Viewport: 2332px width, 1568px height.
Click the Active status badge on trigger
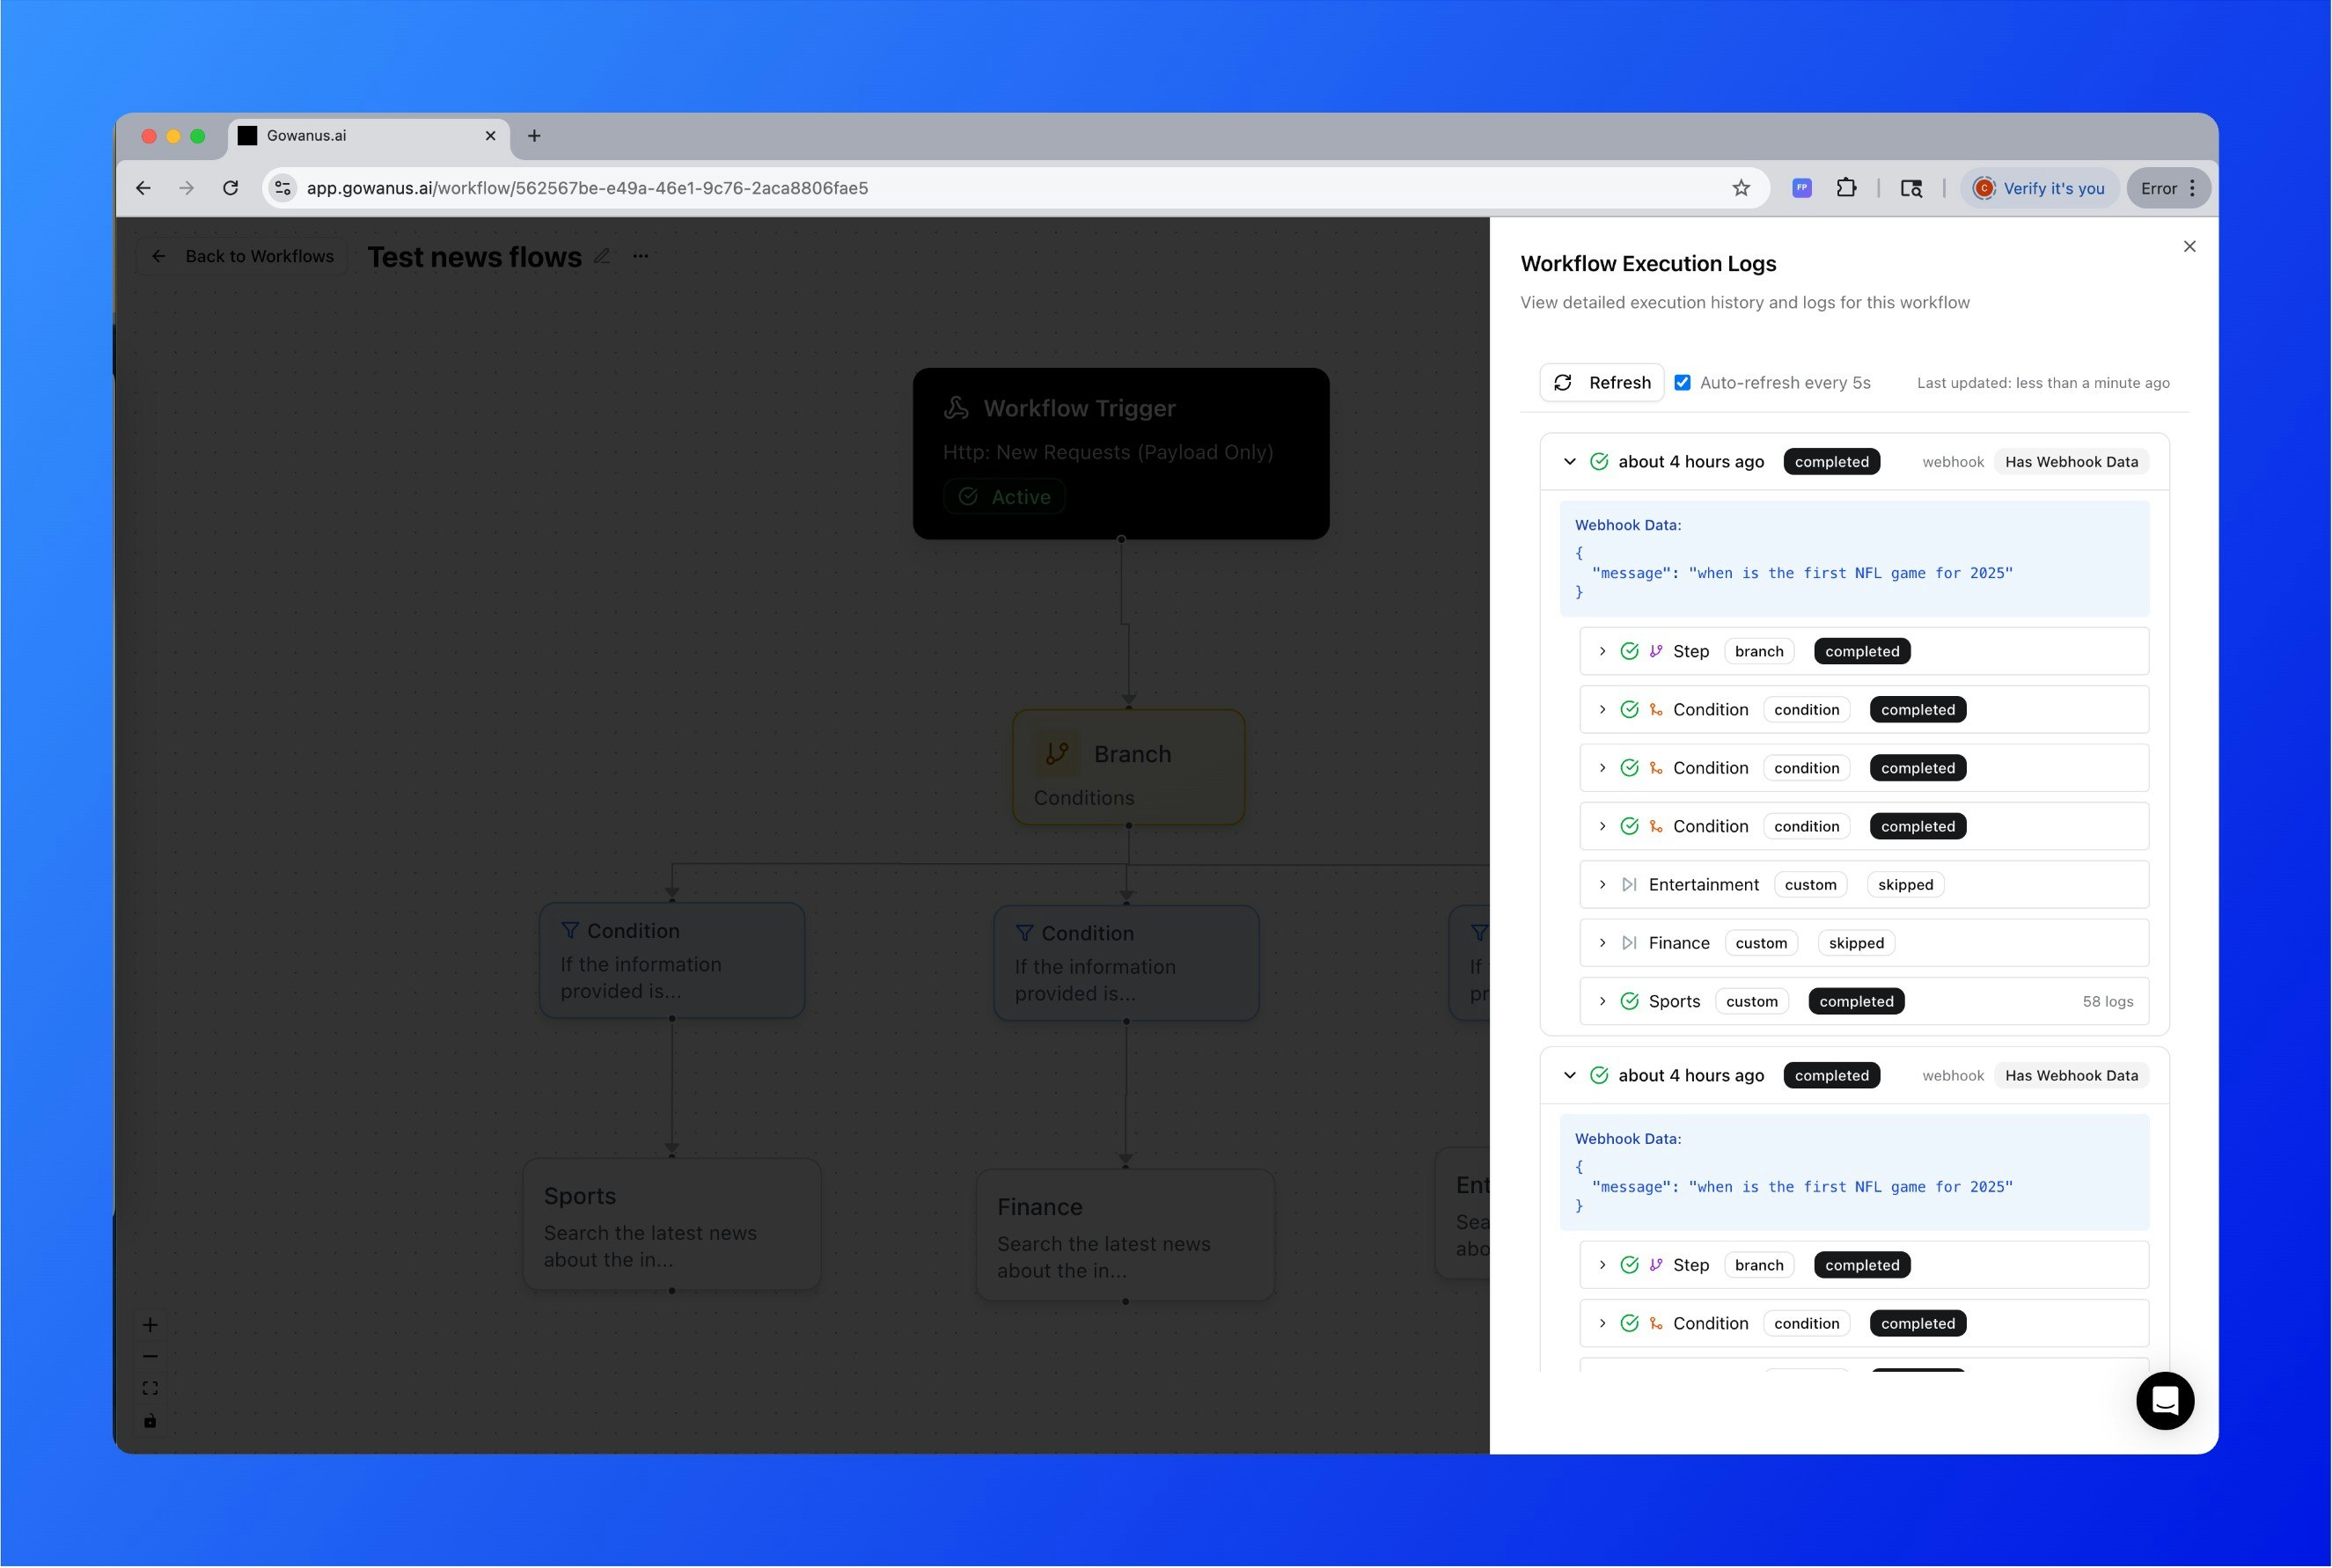point(1004,497)
